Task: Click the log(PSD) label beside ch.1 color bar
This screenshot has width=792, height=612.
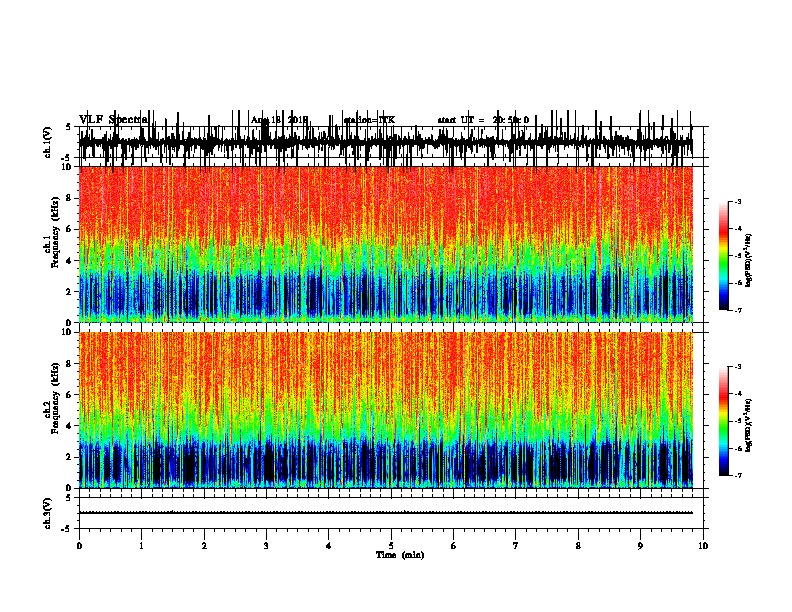Action: 749,260
